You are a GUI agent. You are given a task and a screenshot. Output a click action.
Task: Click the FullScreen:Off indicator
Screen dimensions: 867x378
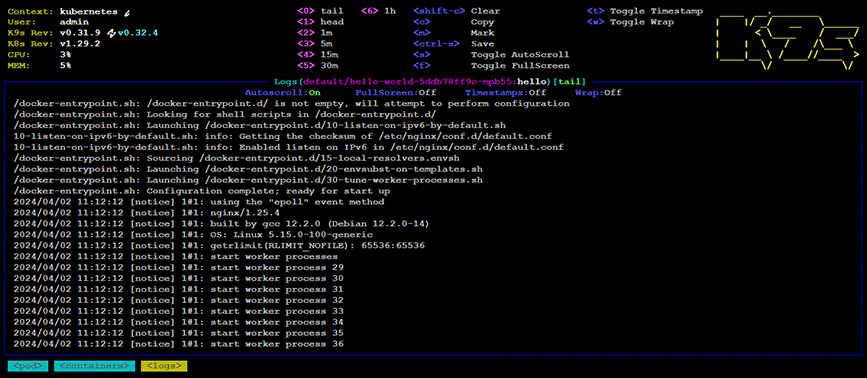click(x=395, y=92)
